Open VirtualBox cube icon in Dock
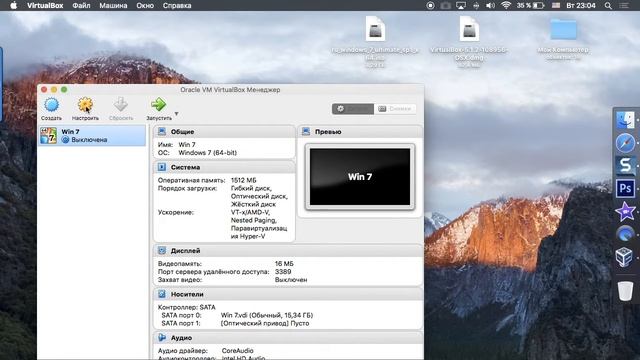The width and height of the screenshot is (640, 360). click(x=624, y=257)
